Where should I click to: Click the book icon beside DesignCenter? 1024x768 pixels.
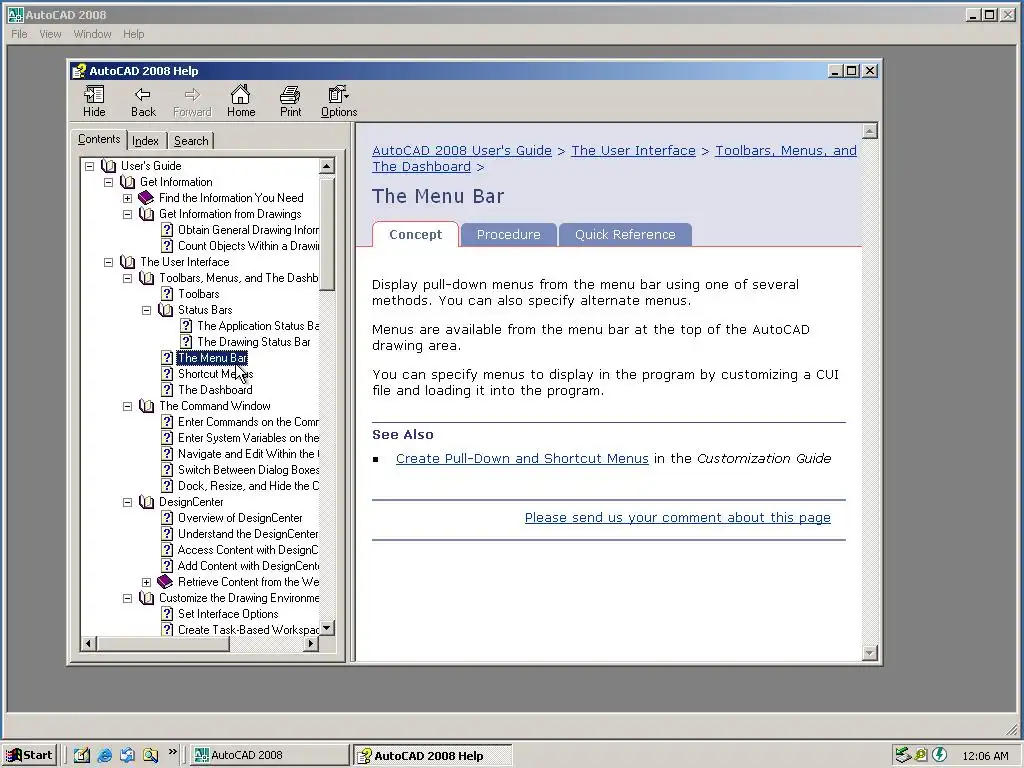(147, 502)
